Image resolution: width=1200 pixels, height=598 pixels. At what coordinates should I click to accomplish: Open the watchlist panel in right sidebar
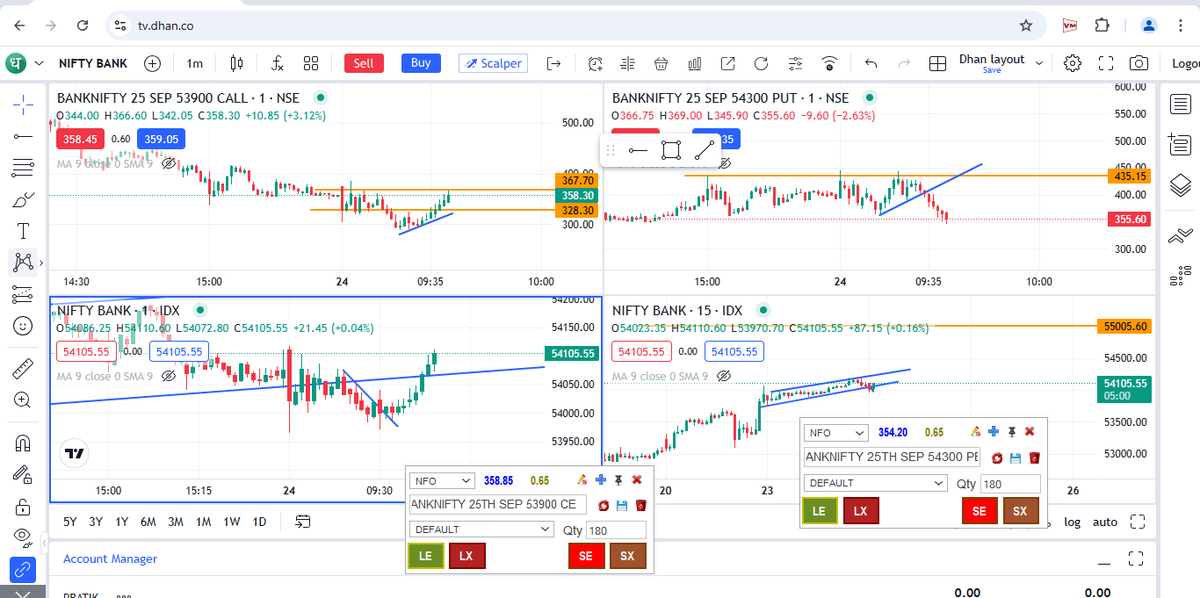[x=1180, y=104]
